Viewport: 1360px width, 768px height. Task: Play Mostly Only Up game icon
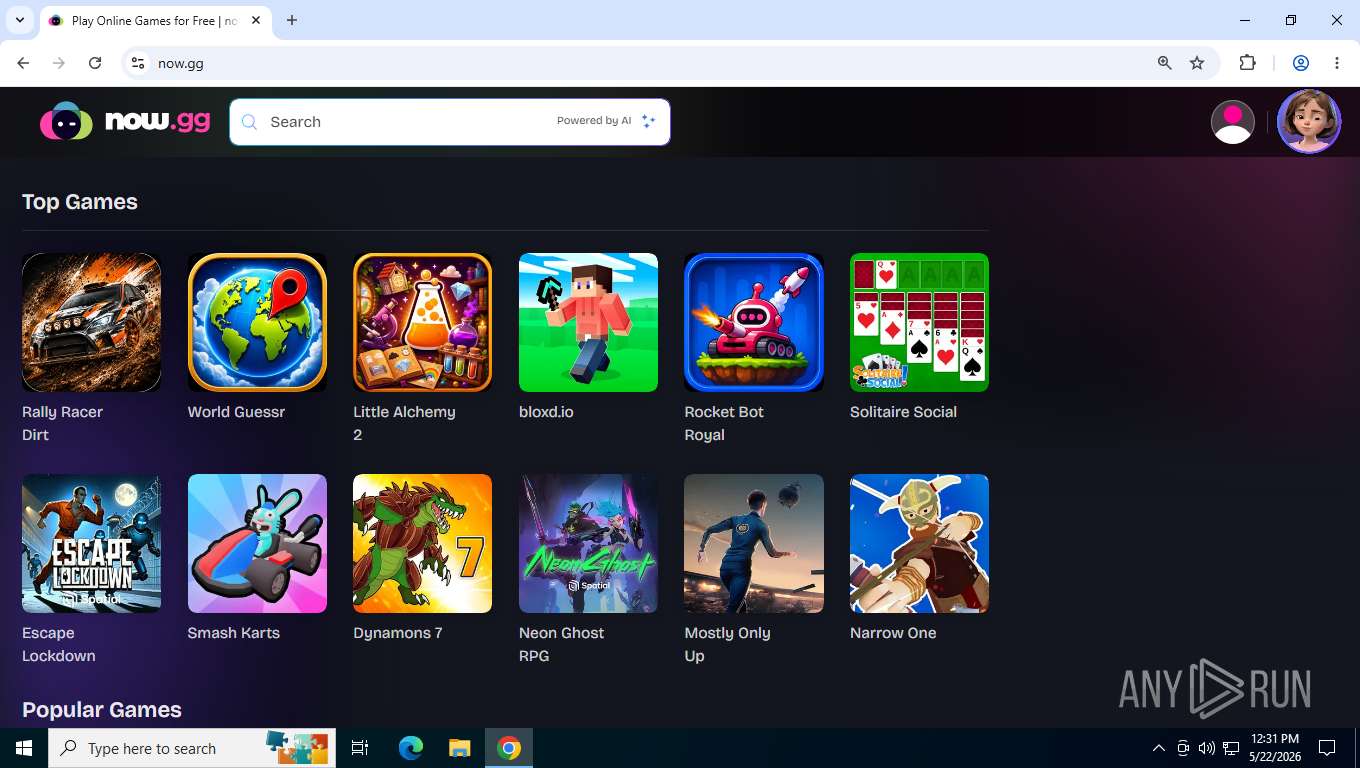(x=754, y=543)
